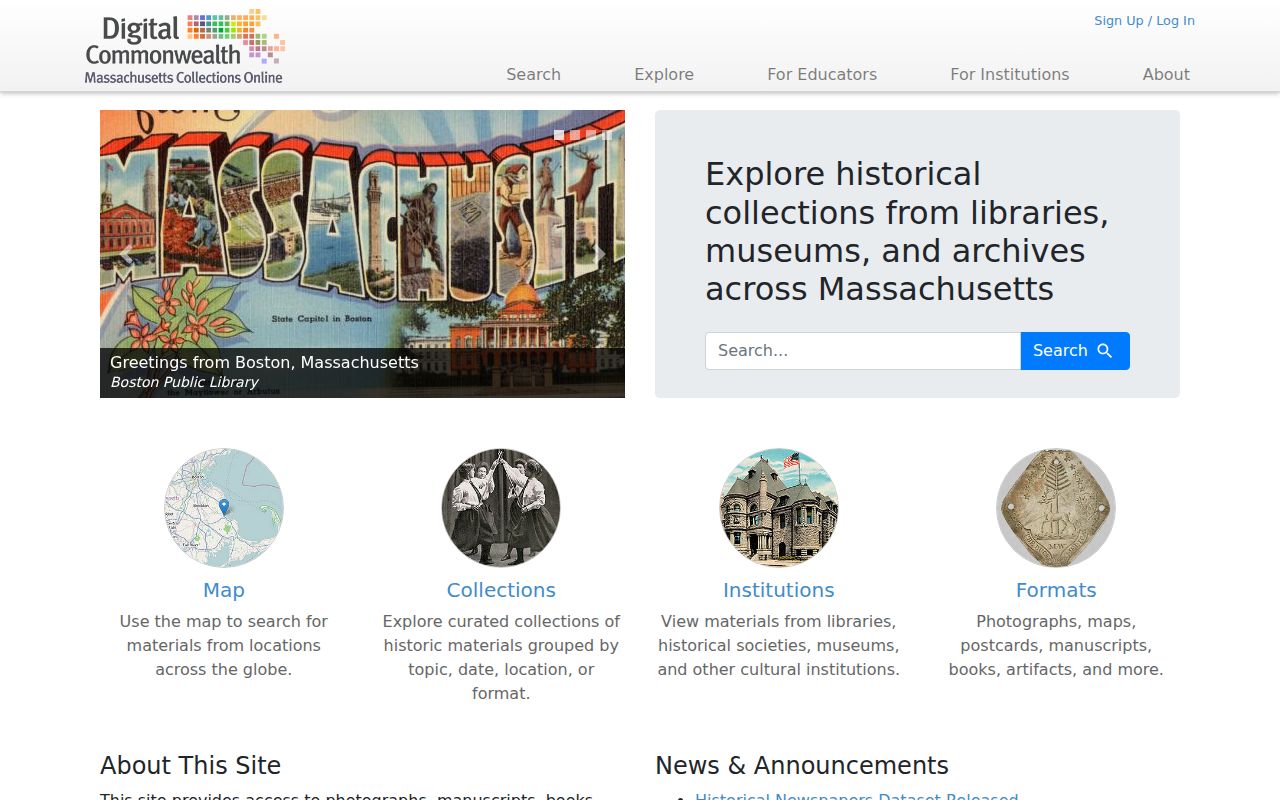Open the About navigation menu
The height and width of the screenshot is (800, 1280).
1166,74
